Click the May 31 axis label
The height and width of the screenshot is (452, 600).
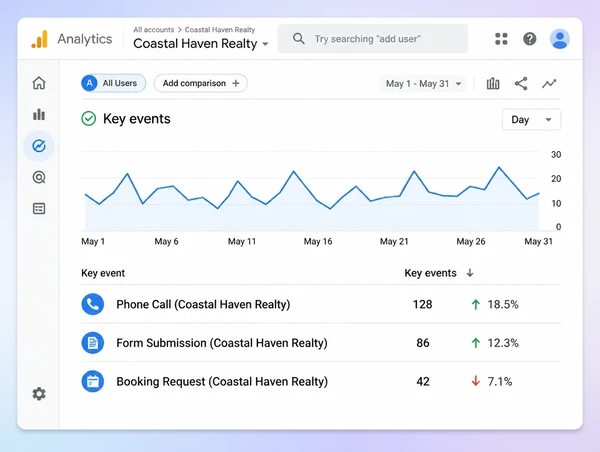538,241
